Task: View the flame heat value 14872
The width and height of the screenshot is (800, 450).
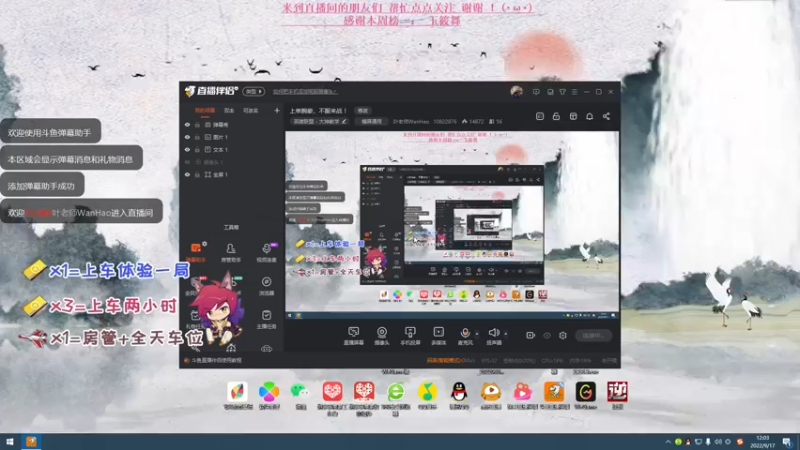Action: tap(473, 121)
